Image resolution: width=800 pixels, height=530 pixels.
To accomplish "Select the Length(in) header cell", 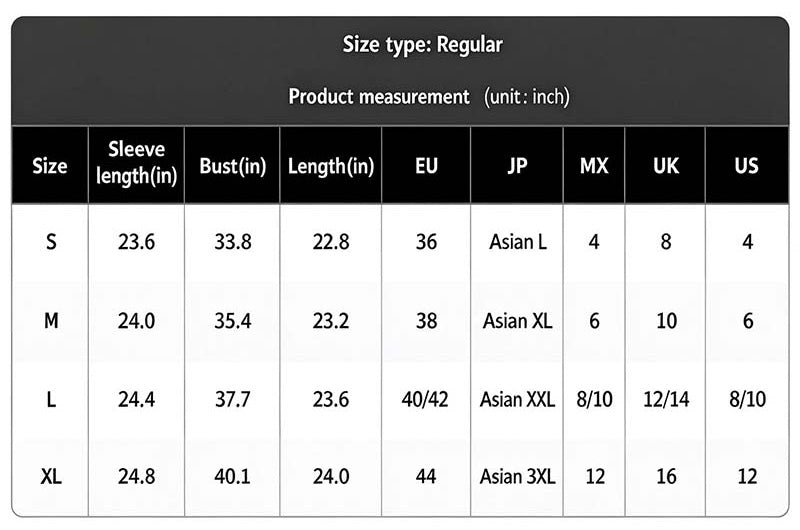I will (x=331, y=166).
